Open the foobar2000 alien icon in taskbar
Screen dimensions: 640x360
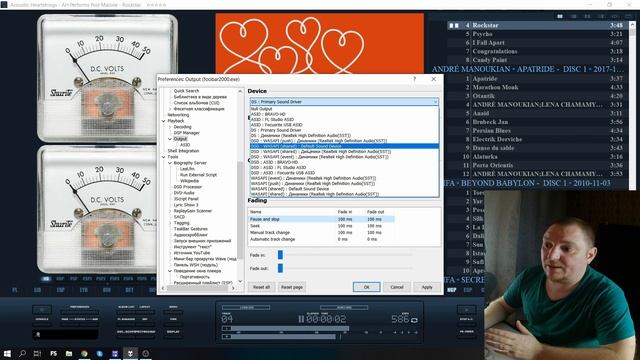tap(130, 353)
